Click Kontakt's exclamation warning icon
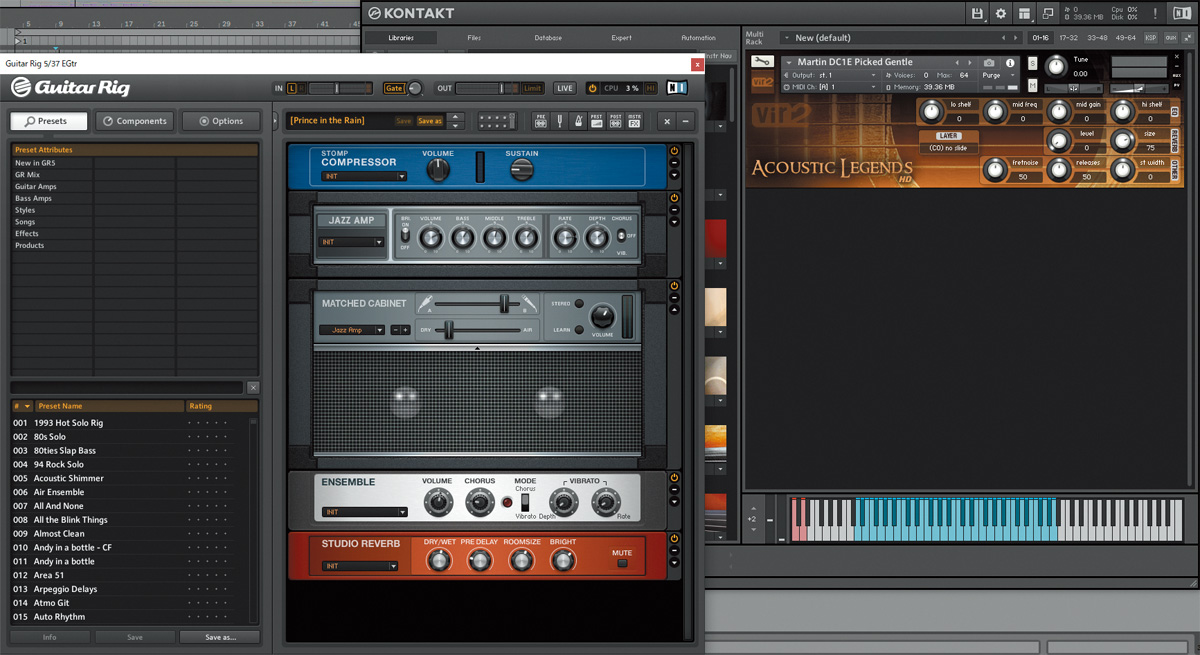This screenshot has height=655, width=1200. [1154, 13]
